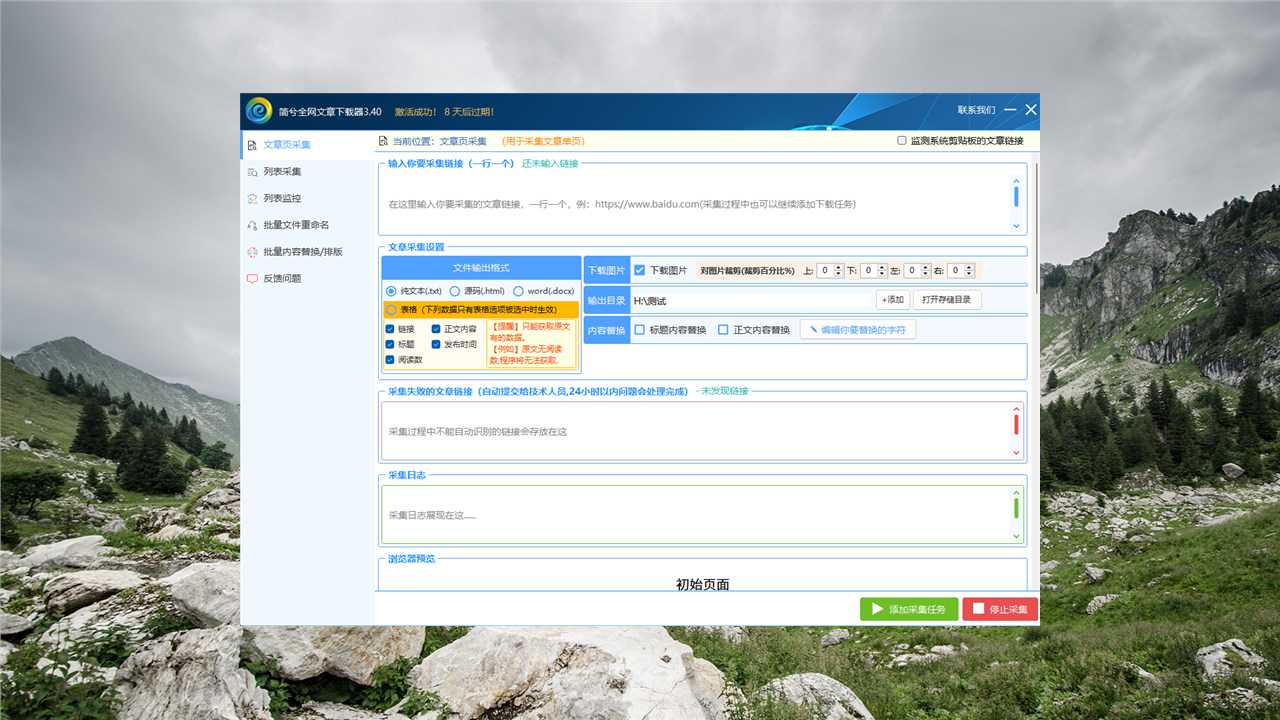Click the 批量文件重命名 headset icon
1280x720 pixels.
[252, 225]
